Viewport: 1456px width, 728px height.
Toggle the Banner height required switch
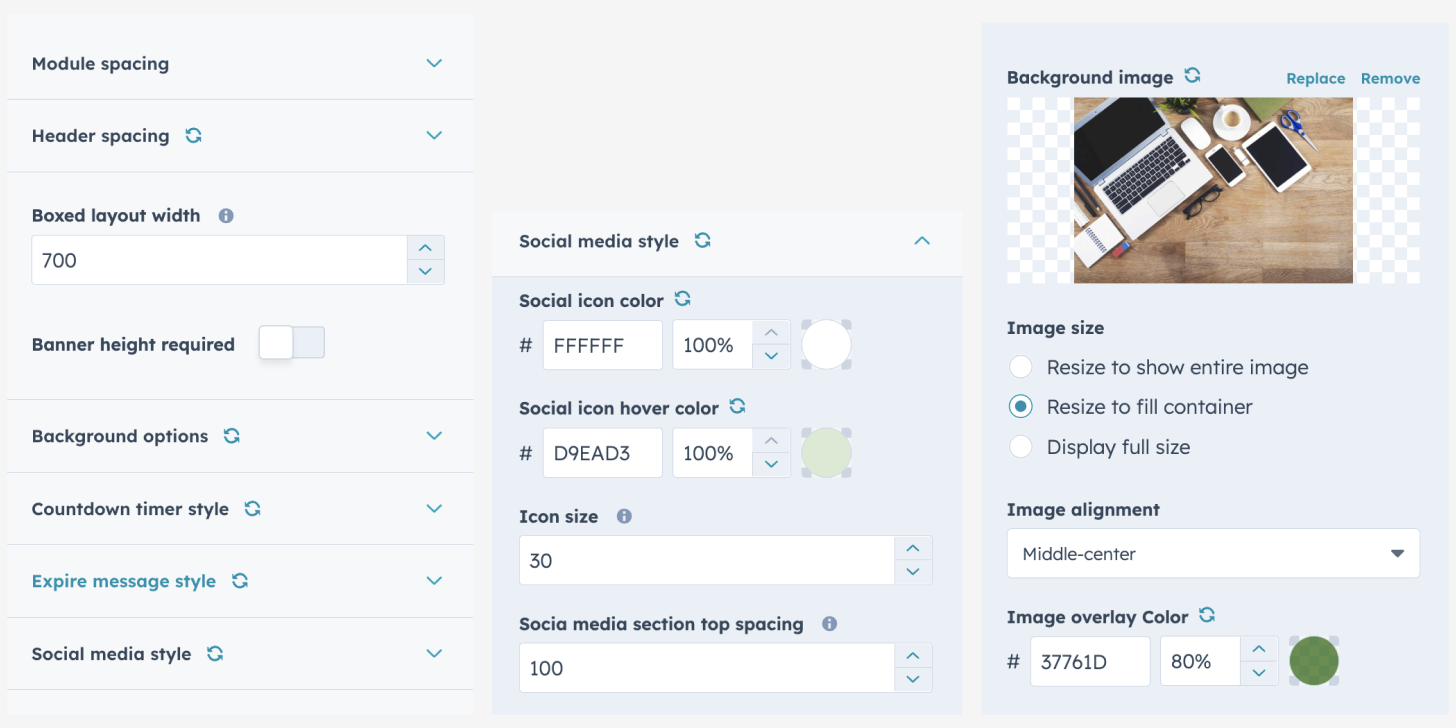point(291,343)
